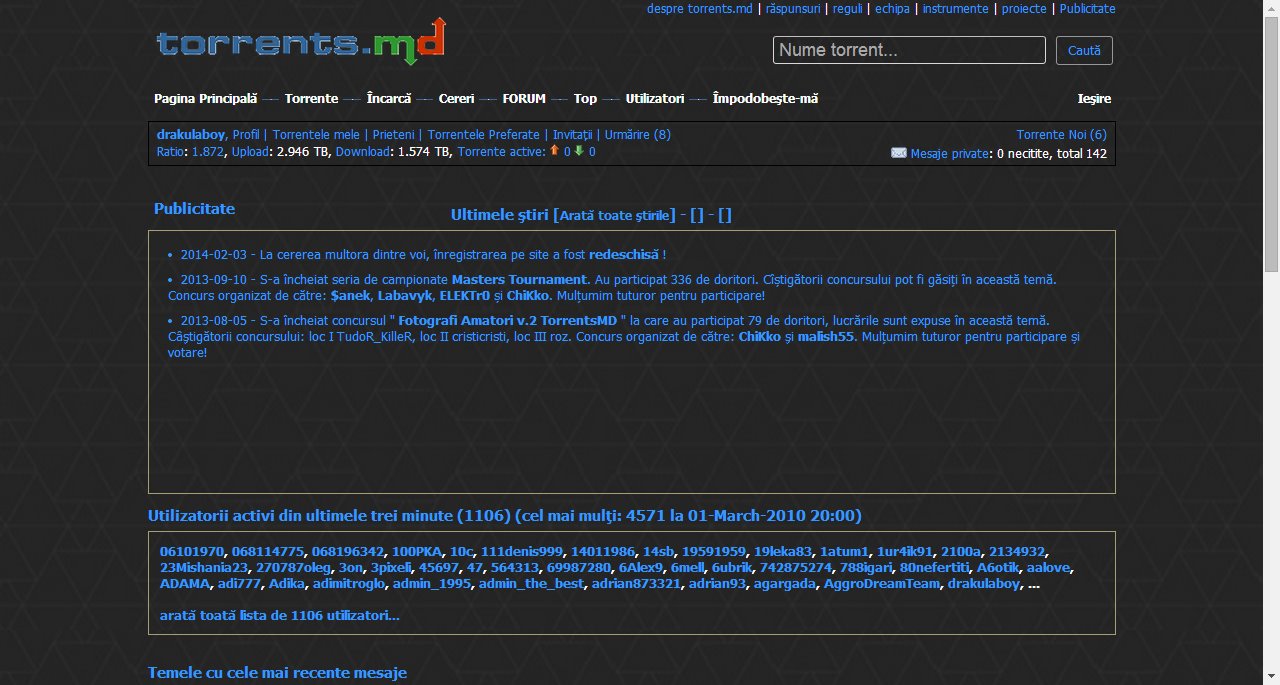Open user 23Mishania23 profile

203,567
